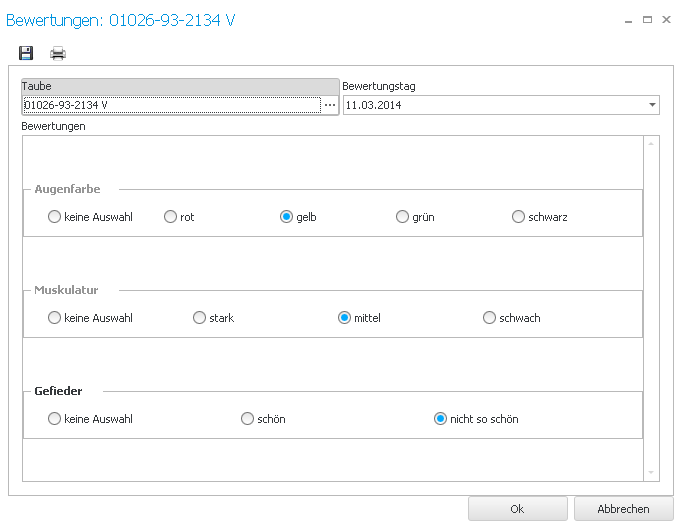Click into the Taube input field
This screenshot has width=683, height=530.
tap(170, 105)
